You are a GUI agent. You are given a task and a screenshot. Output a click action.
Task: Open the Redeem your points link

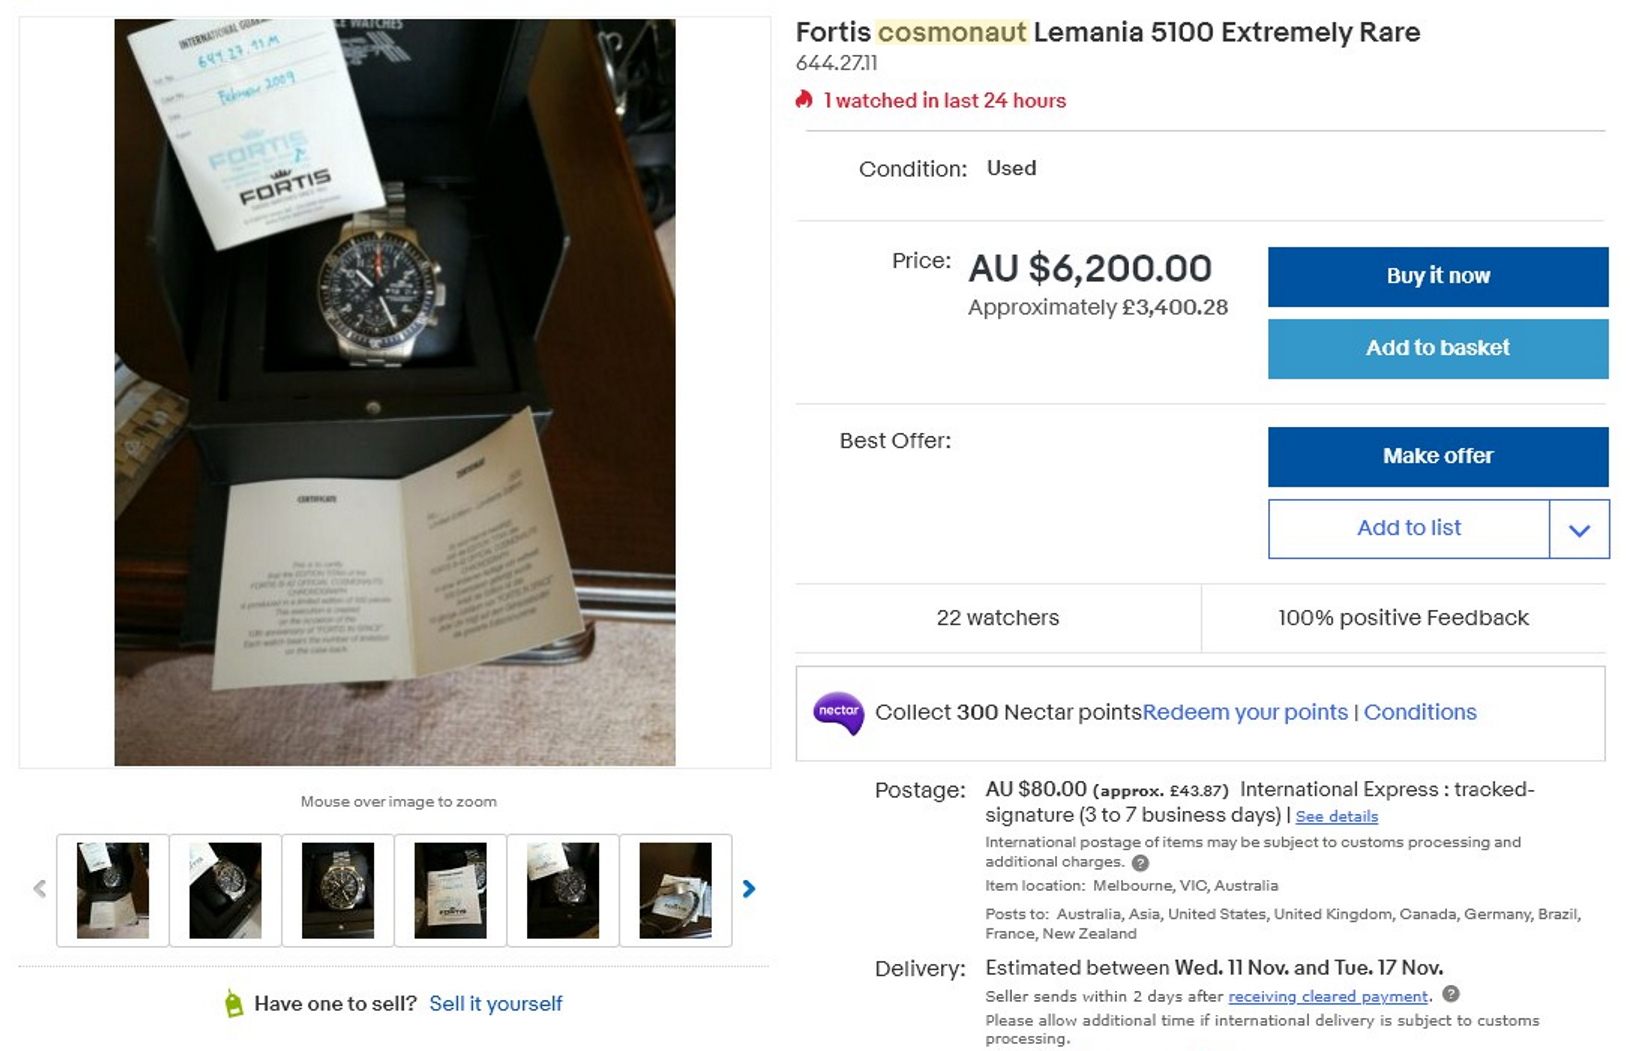coord(1245,712)
